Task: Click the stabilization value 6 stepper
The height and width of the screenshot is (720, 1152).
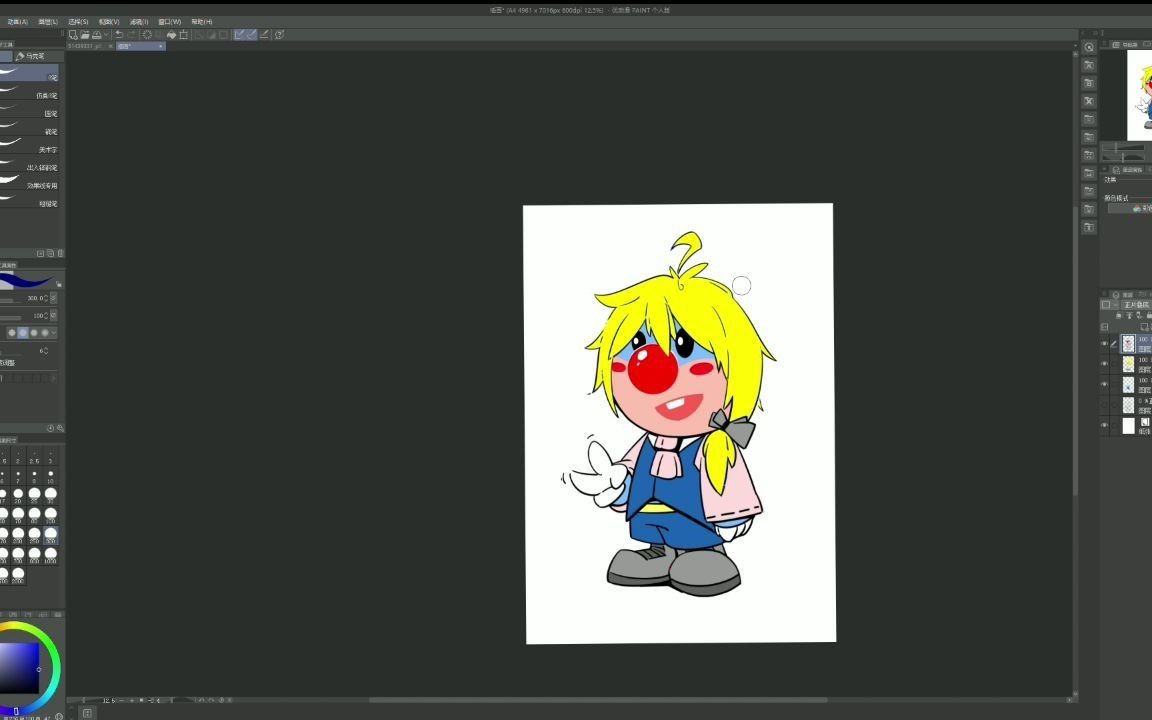Action: tap(46, 351)
